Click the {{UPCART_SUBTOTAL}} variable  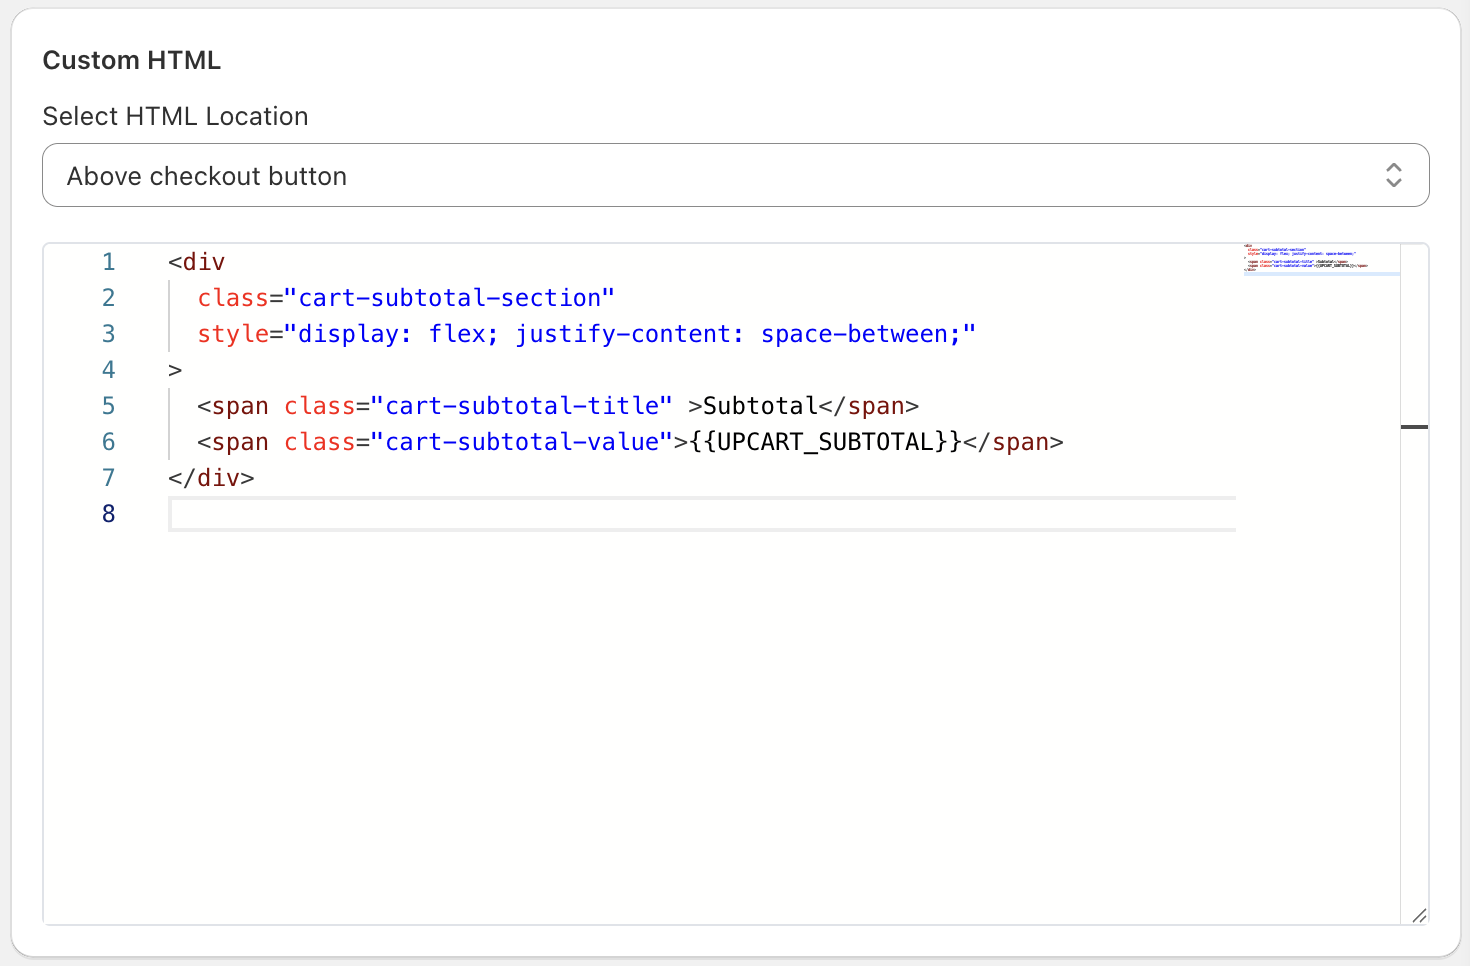pyautogui.click(x=826, y=442)
